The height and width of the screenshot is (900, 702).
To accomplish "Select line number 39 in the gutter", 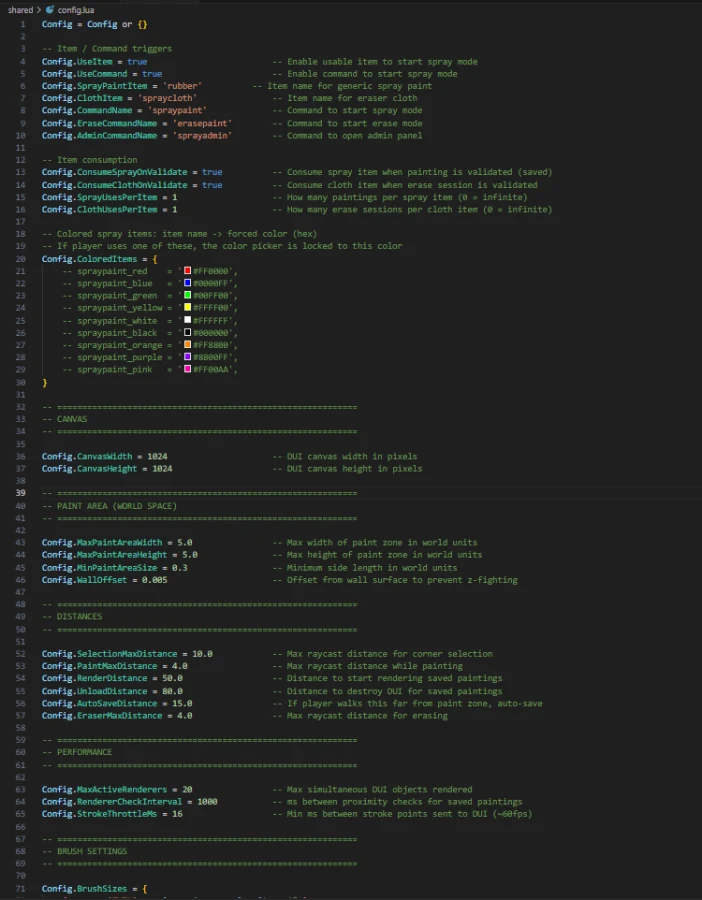I will [21, 493].
